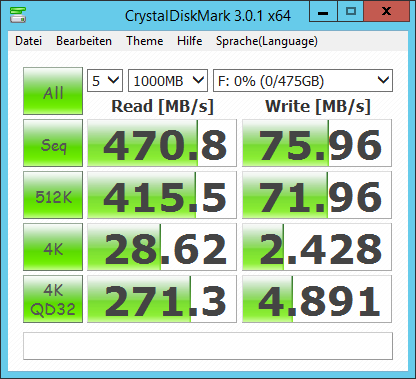Click the 4K QD32 read result 271.3
Viewport: 416px width, 379px height.
point(162,299)
